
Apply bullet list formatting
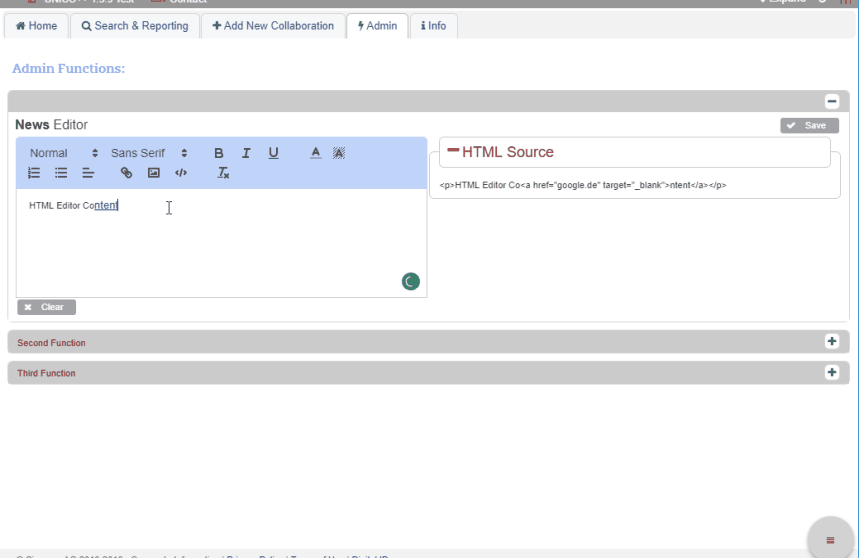tap(61, 173)
